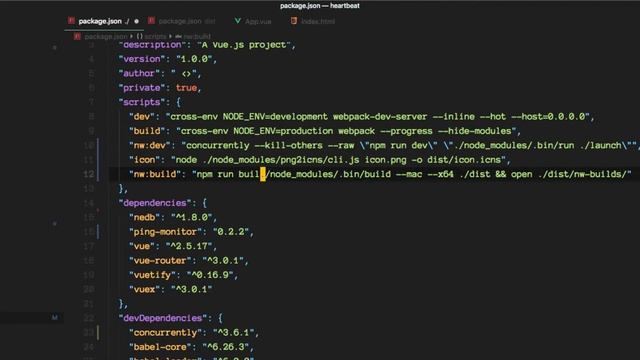Switch to the App.vue tab
This screenshot has height=360, width=640.
[253, 21]
